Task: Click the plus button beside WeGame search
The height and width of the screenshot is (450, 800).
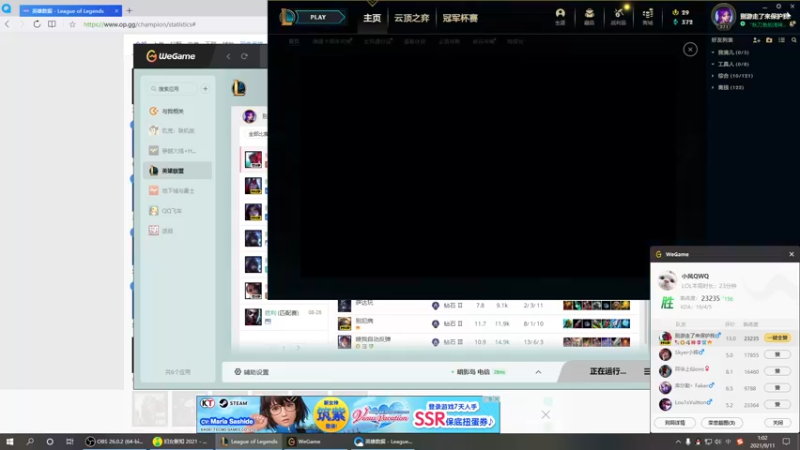Action: 205,89
